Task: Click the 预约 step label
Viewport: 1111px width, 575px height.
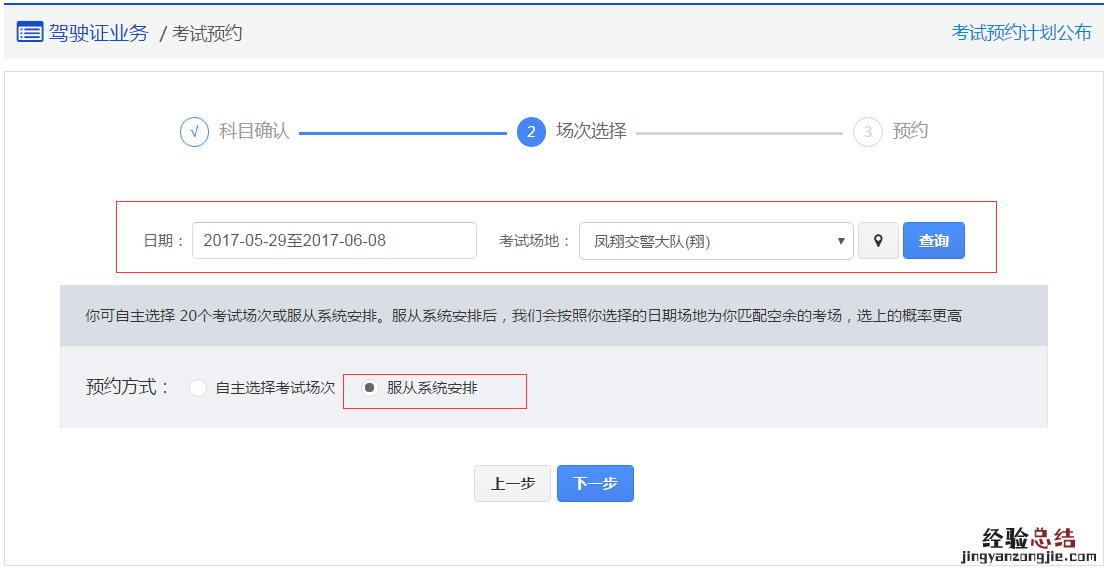Action: click(910, 131)
